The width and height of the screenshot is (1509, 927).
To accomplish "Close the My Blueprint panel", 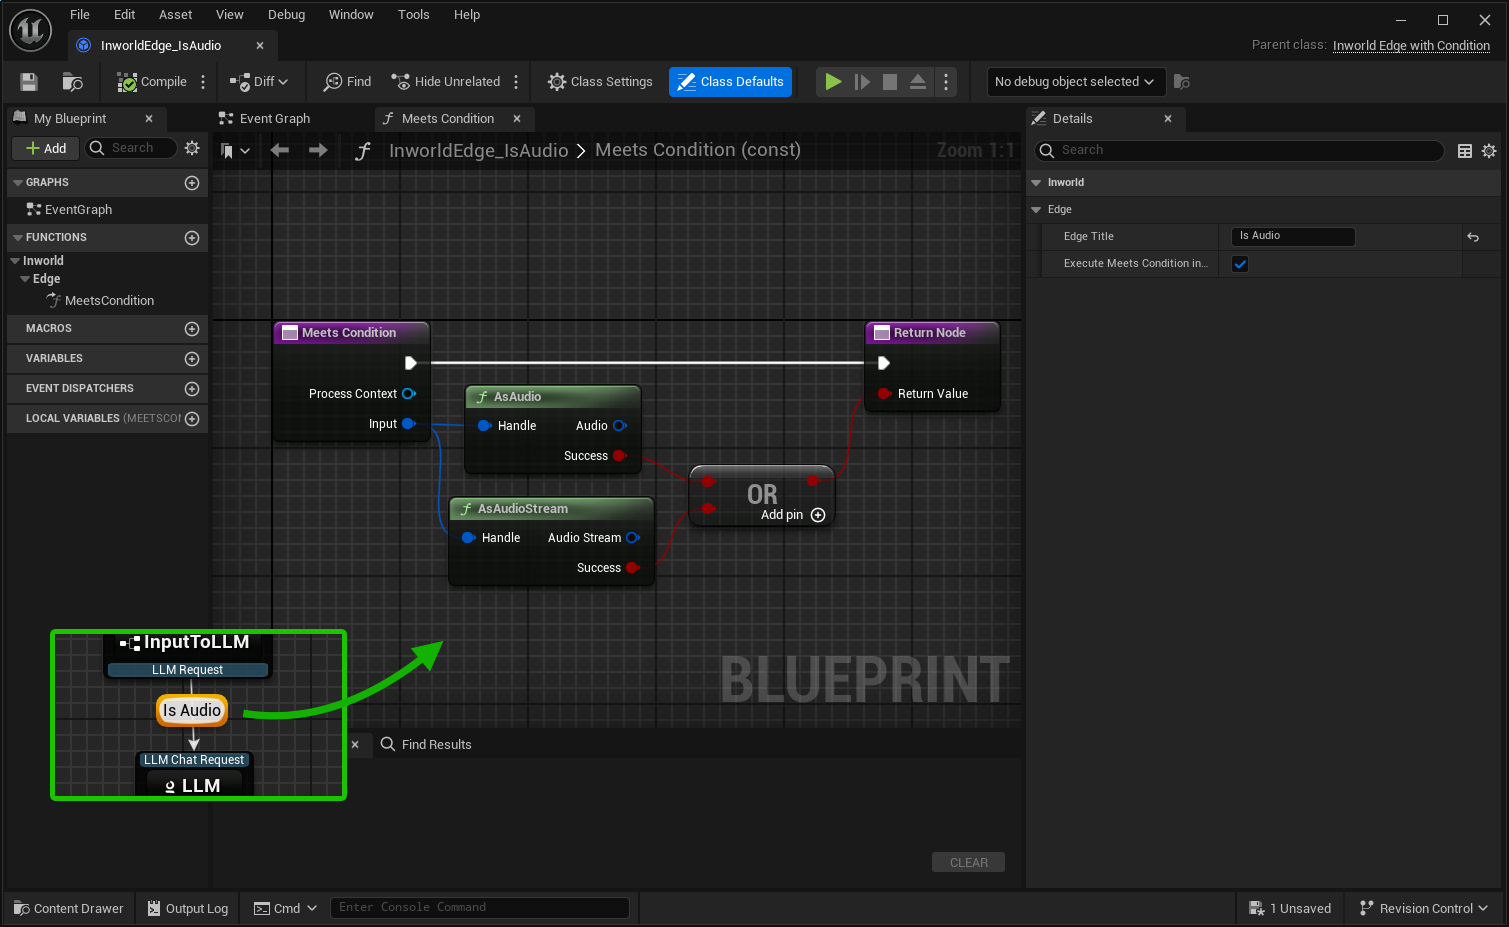I will (149, 118).
